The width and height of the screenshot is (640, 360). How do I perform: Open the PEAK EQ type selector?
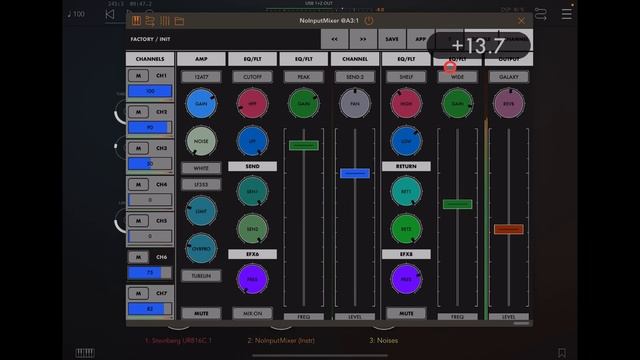click(x=304, y=77)
